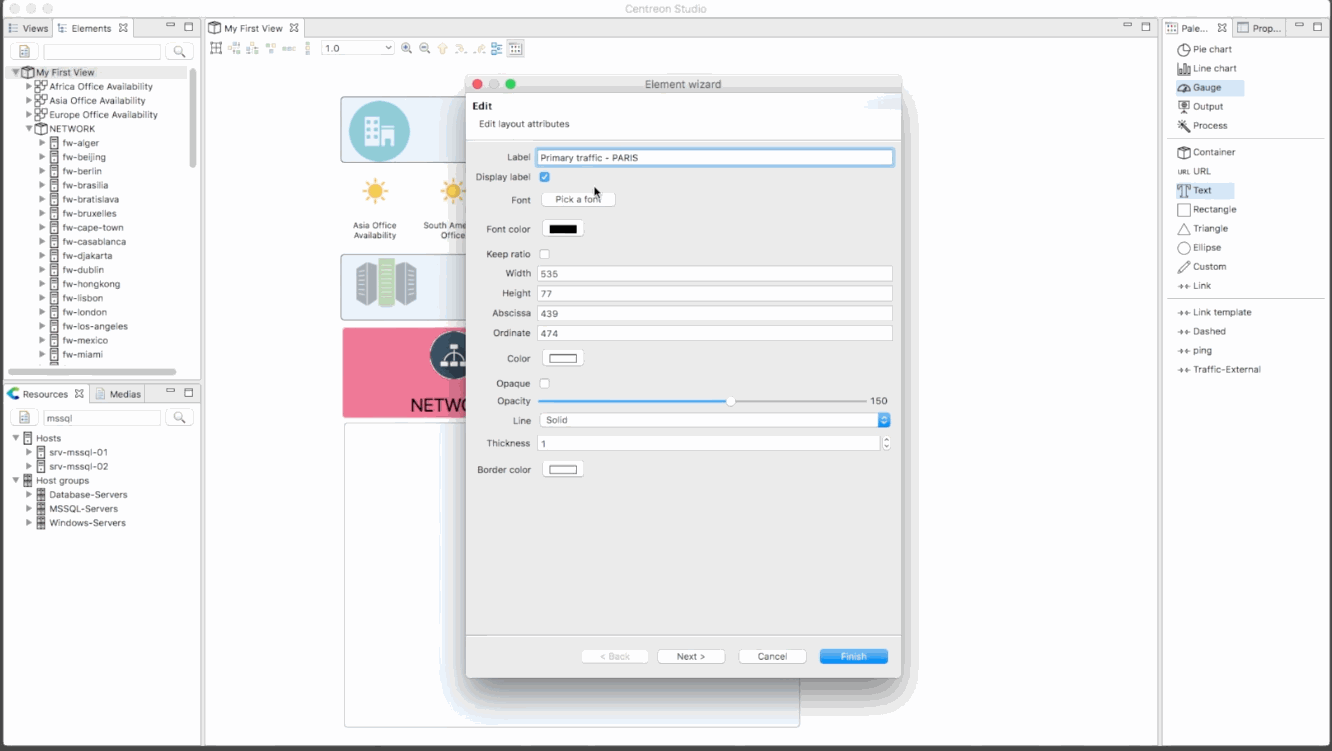
Task: Switch to the Views tab
Action: 28,28
